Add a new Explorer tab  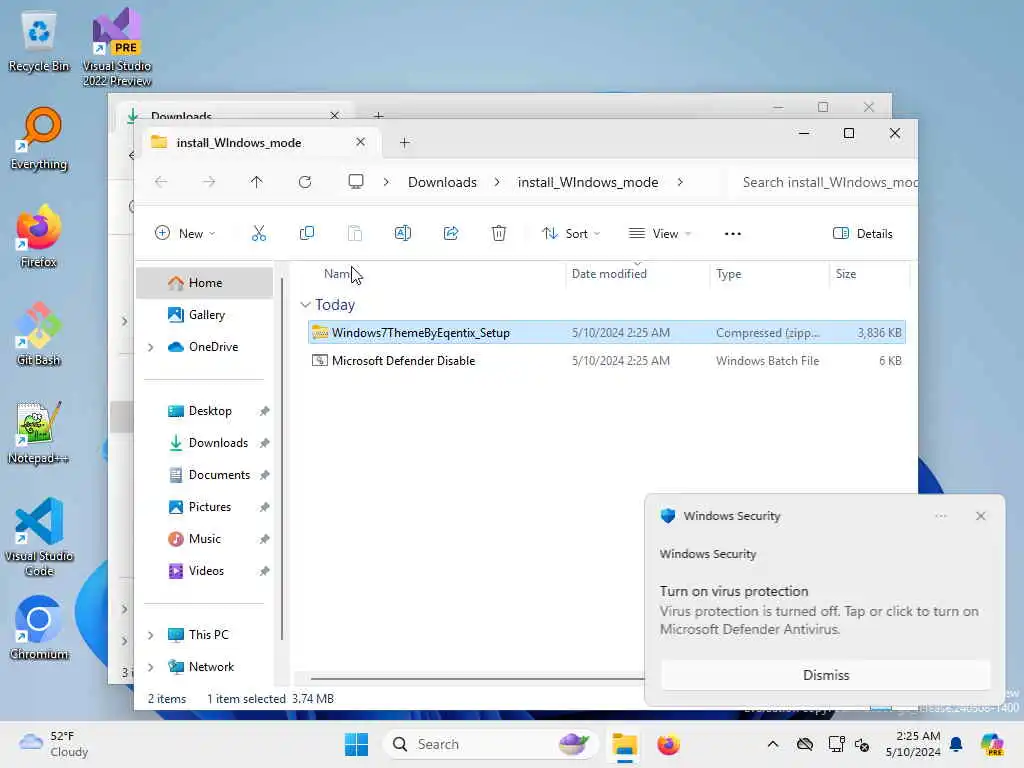click(x=405, y=142)
